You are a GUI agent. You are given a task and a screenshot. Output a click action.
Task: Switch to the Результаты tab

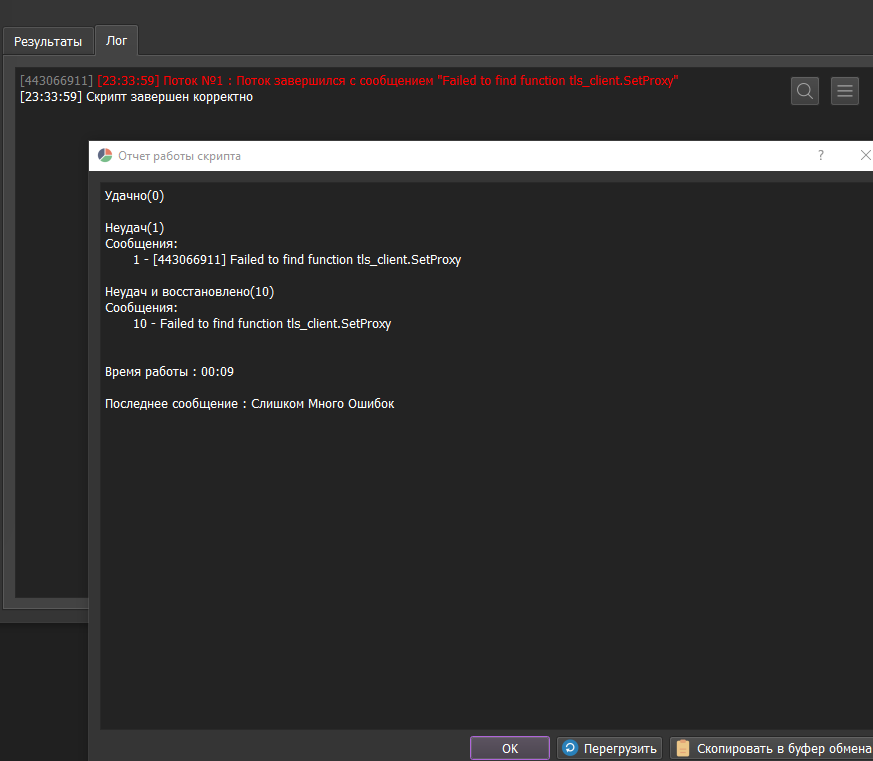(x=48, y=42)
